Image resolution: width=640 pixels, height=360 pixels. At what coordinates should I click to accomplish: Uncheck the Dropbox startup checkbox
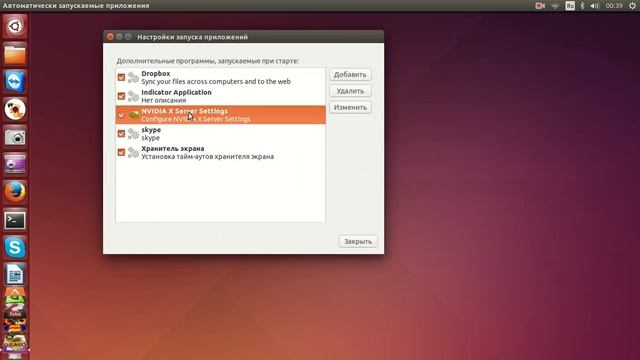121,77
